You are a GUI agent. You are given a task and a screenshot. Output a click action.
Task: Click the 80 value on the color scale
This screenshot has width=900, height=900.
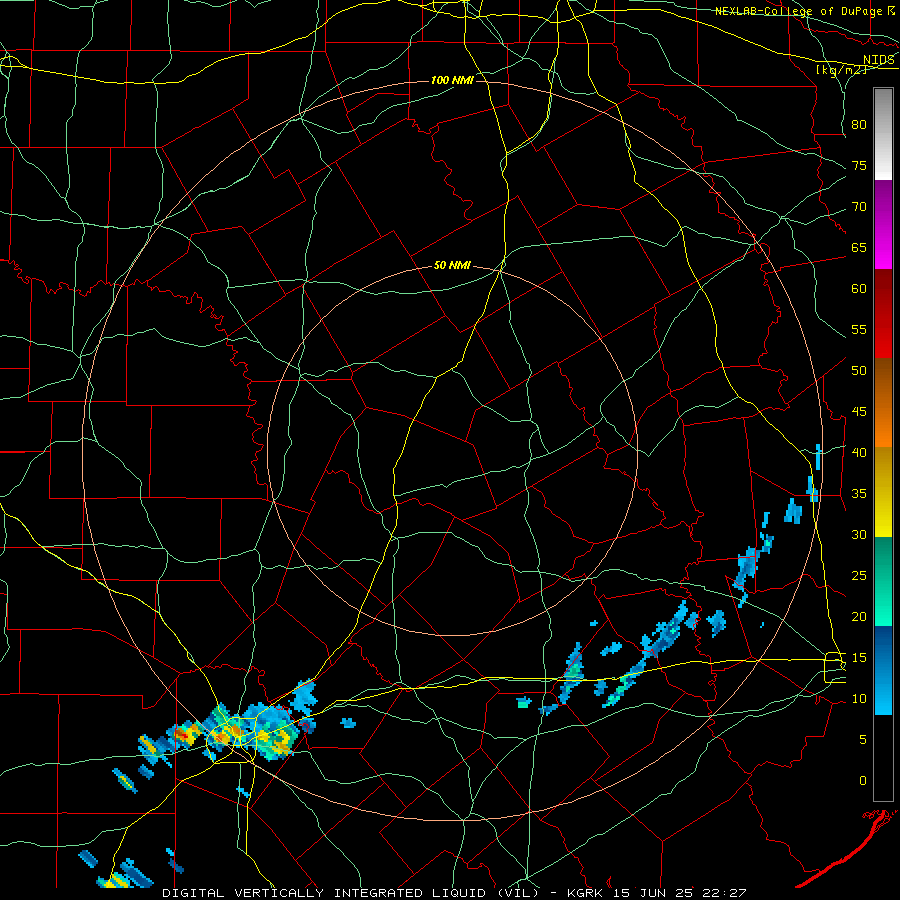tap(859, 125)
